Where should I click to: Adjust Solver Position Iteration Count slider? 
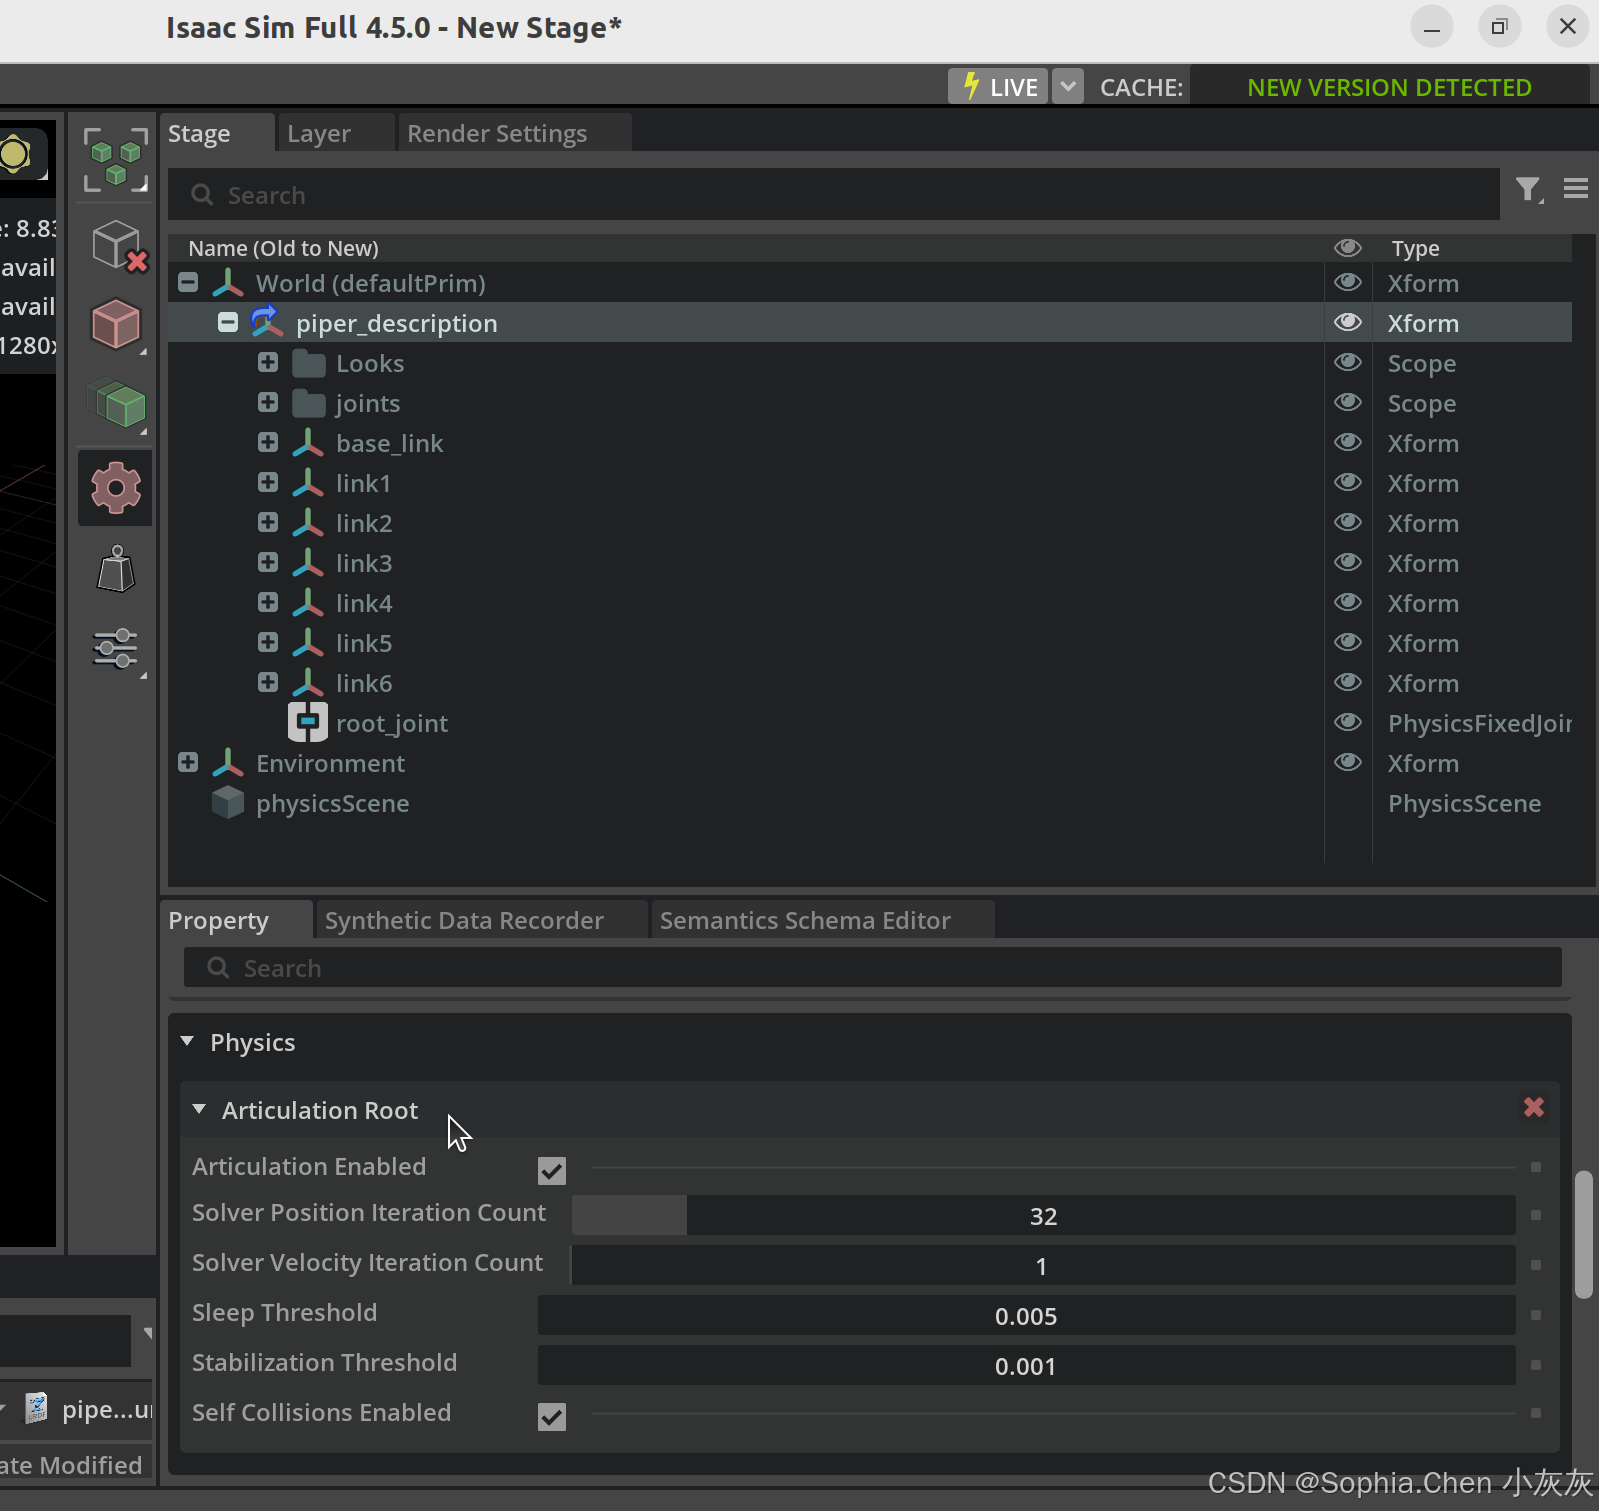pos(1043,1216)
